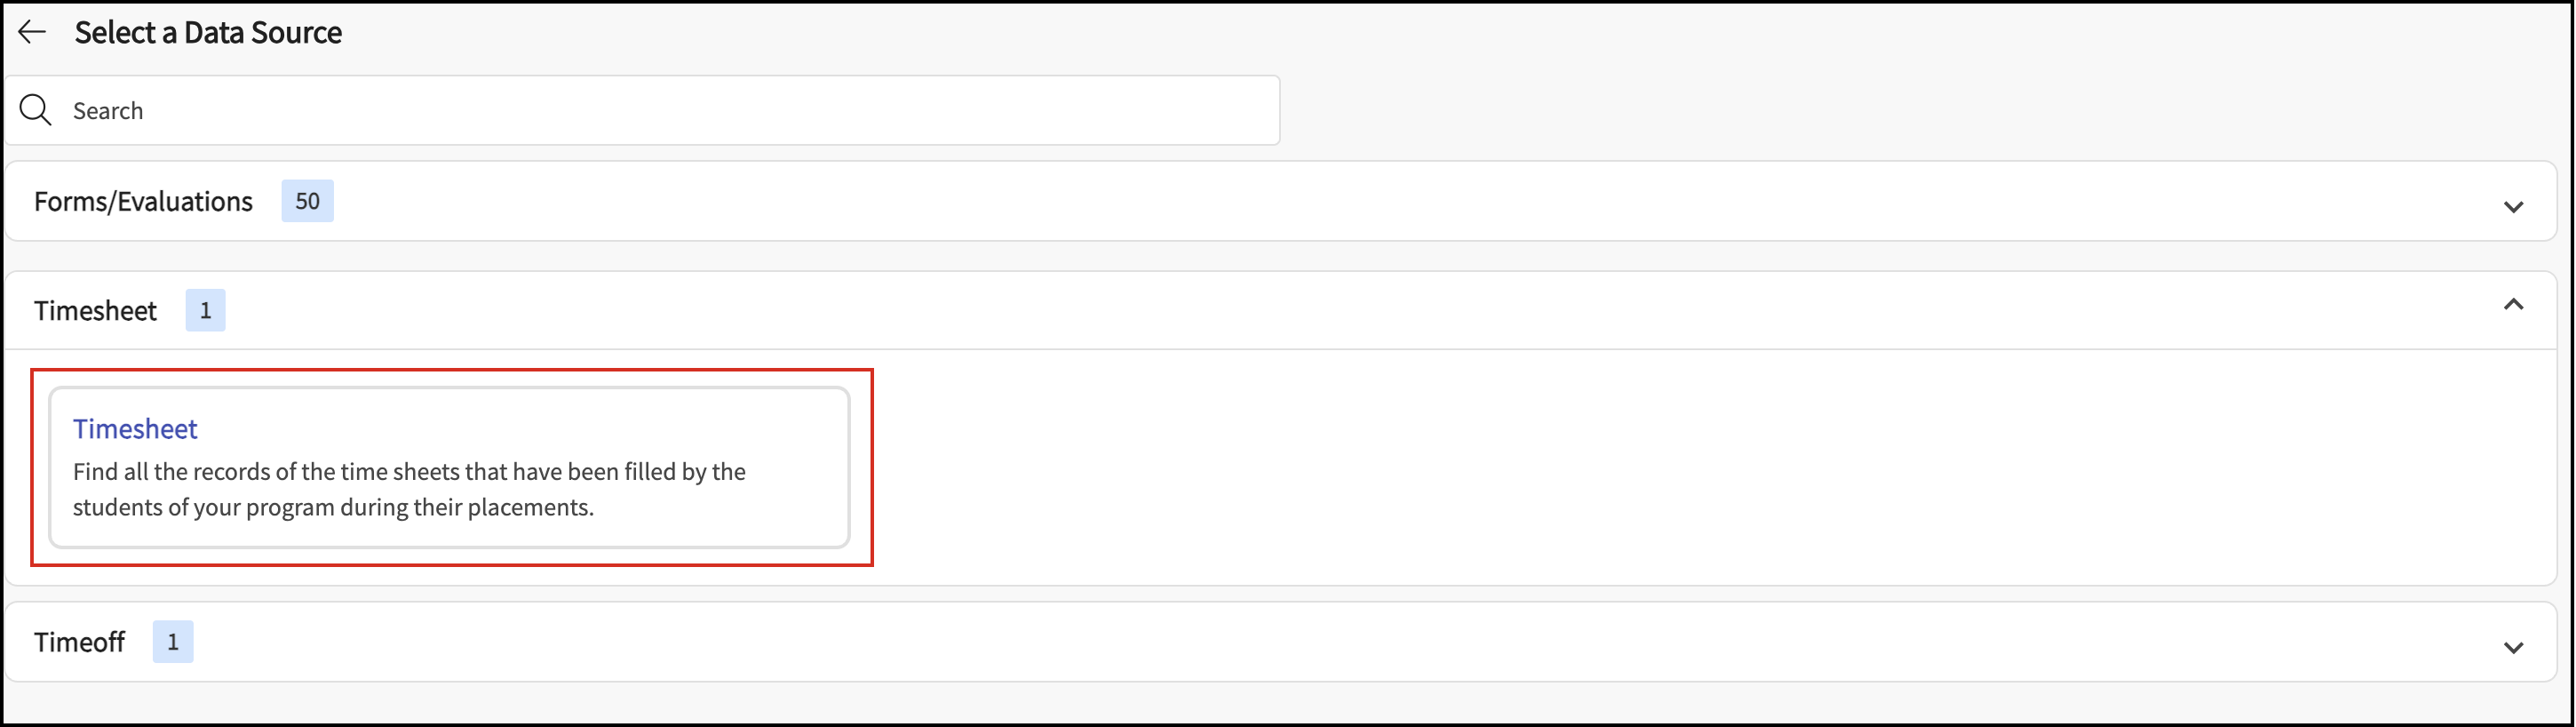Click blank area right of the search box
Viewport: 2576px width, 727px height.
(1900, 110)
